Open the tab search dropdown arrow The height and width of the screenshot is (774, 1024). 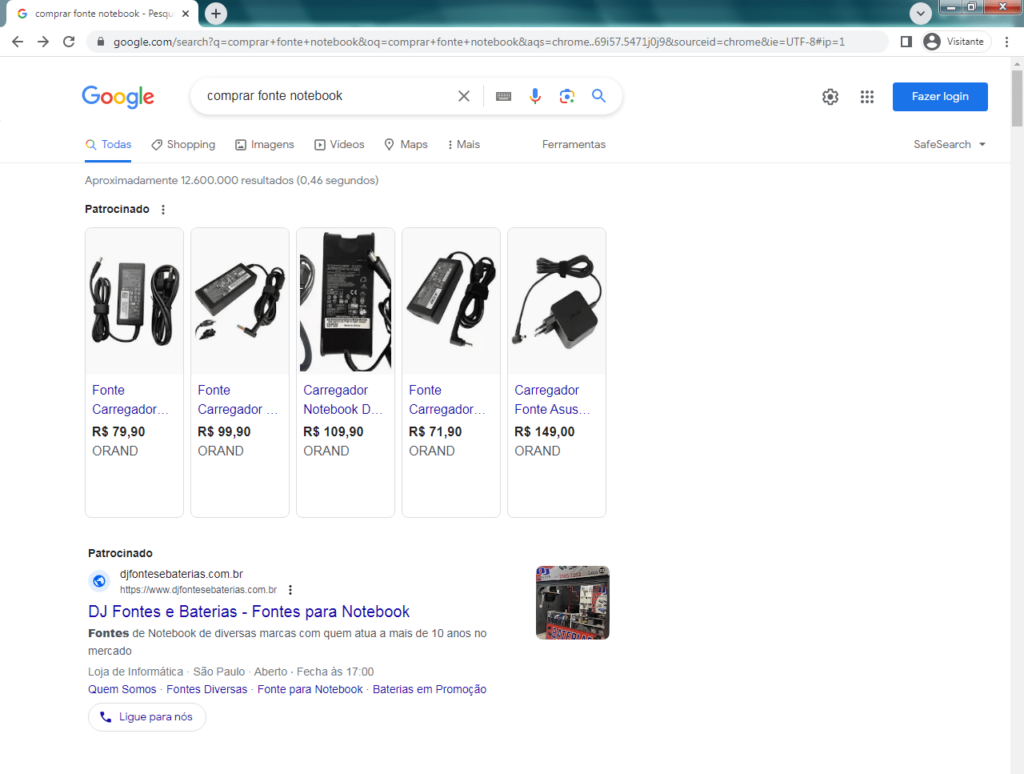click(x=920, y=13)
